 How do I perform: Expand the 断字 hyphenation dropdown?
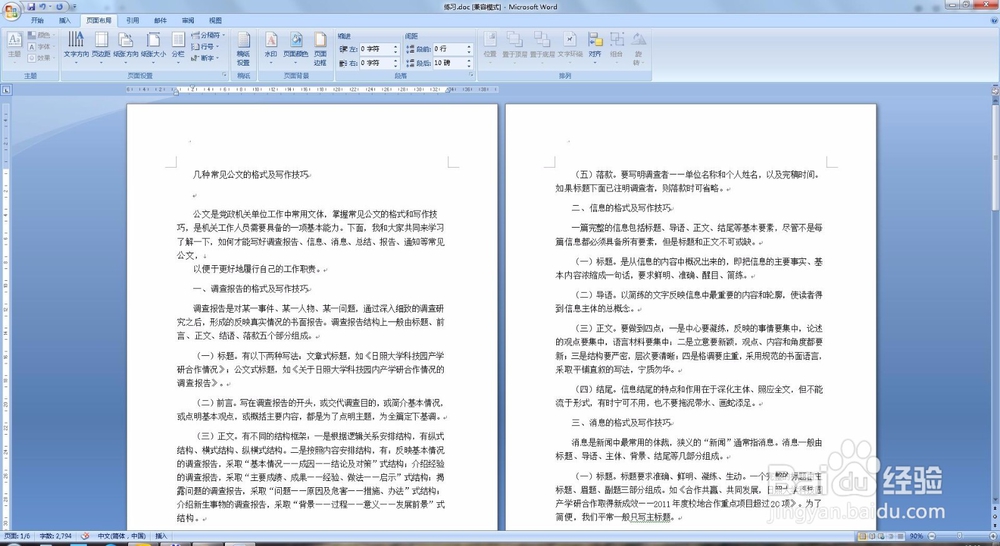pos(205,58)
